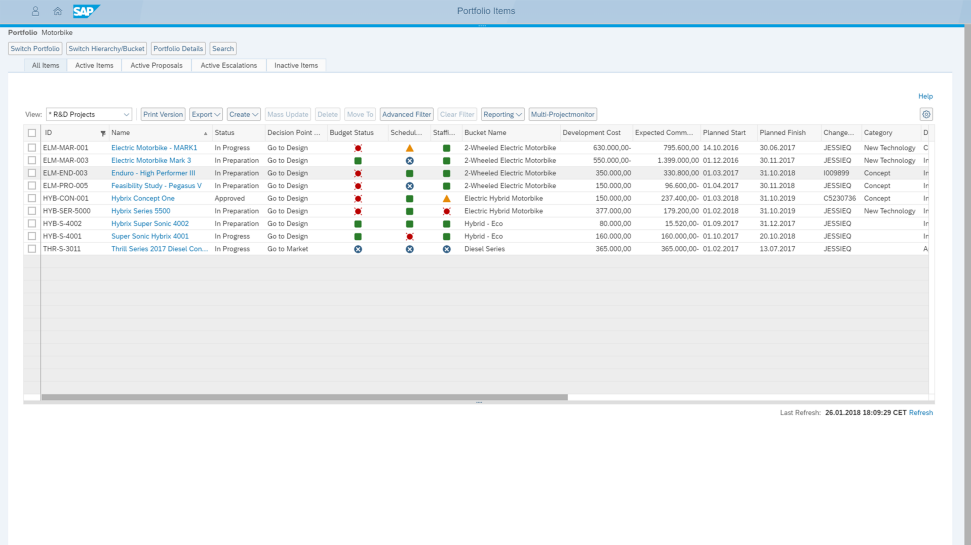Switch to the Inactive Items tab
The height and width of the screenshot is (545, 971).
296,66
